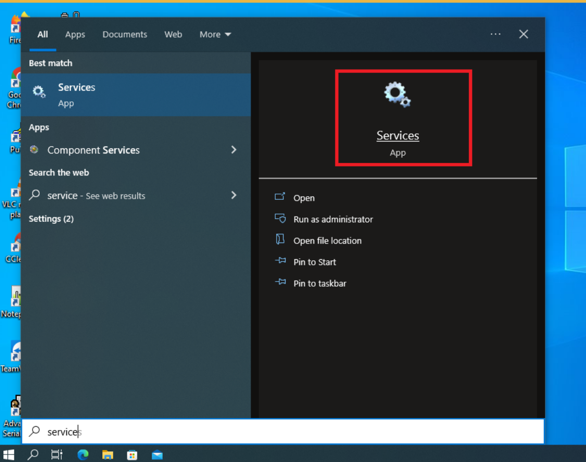This screenshot has height=462, width=586.
Task: Choose Open file location
Action: [x=327, y=241]
